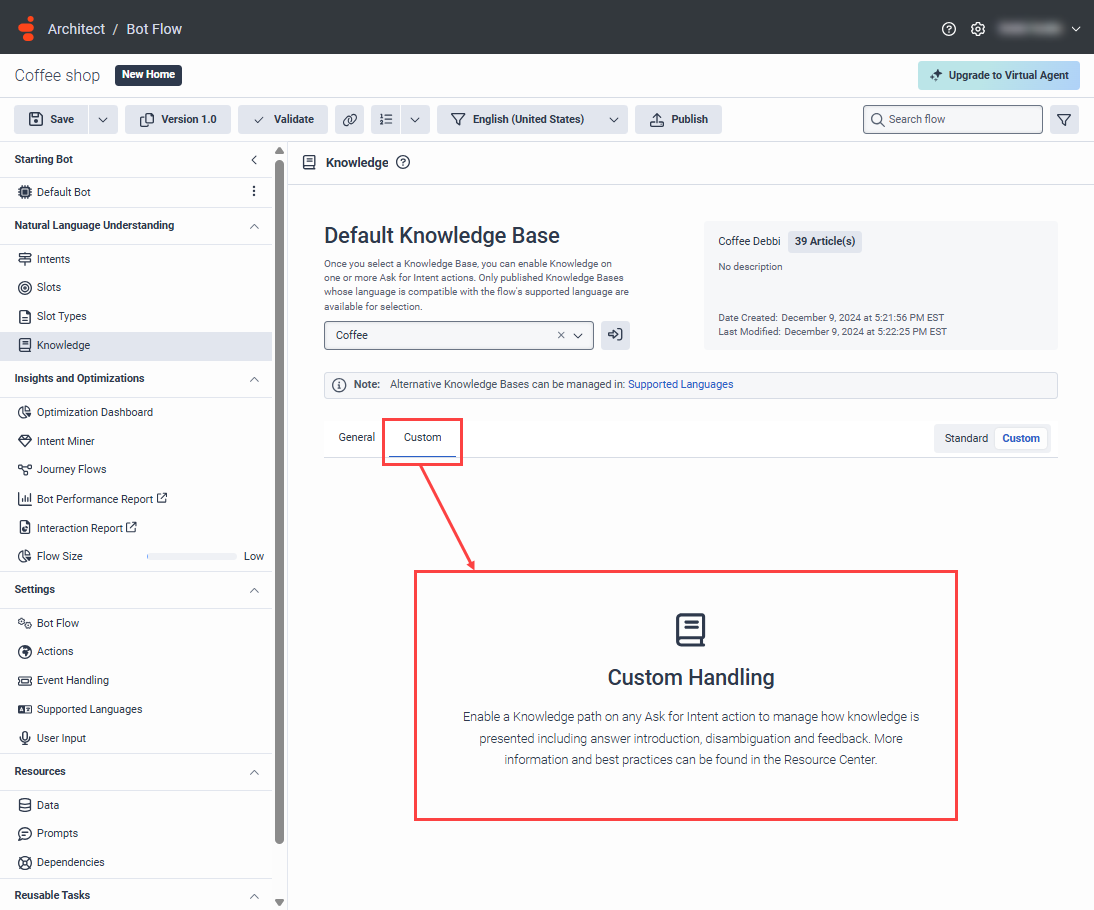Select the Custom handling mode toggle
Image resolution: width=1094 pixels, height=910 pixels.
(x=1021, y=438)
